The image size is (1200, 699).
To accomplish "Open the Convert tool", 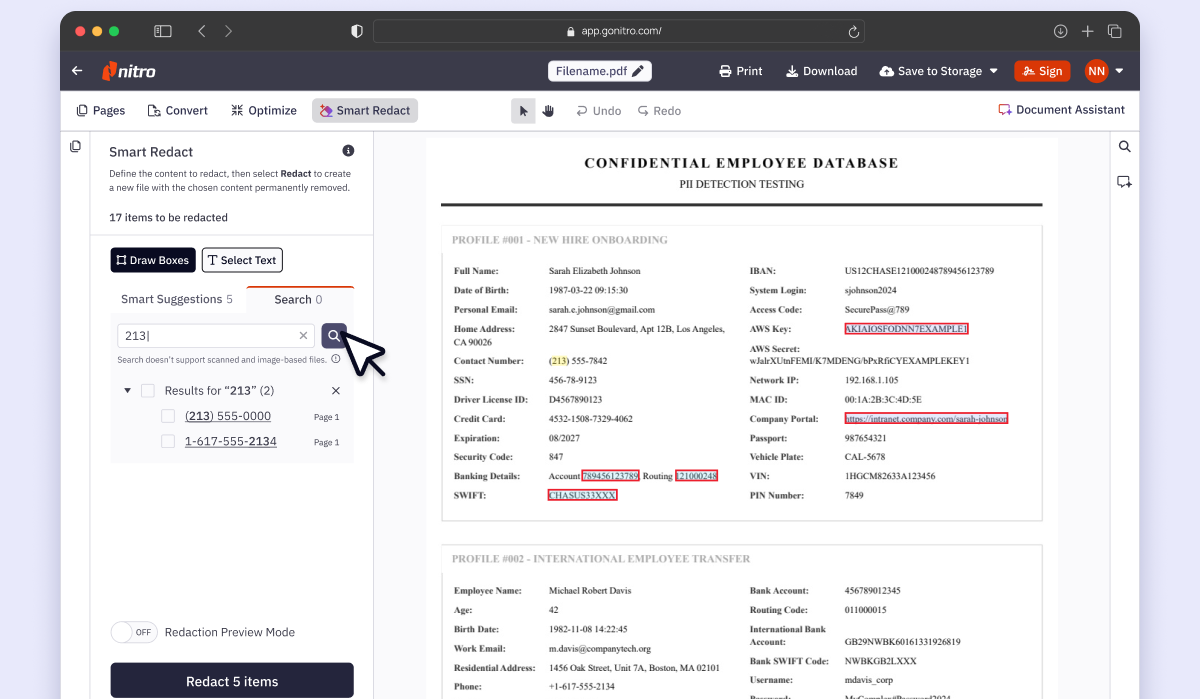I will point(178,111).
